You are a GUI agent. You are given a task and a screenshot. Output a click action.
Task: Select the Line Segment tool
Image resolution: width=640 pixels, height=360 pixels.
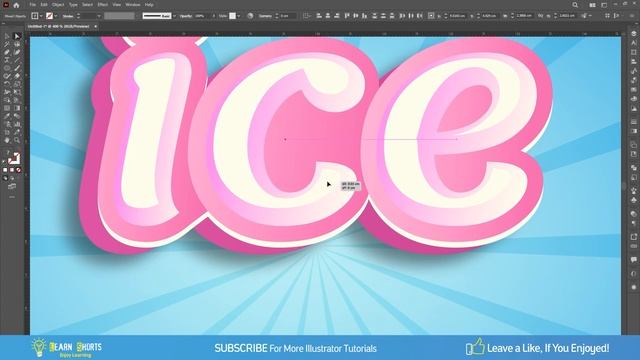(17, 60)
